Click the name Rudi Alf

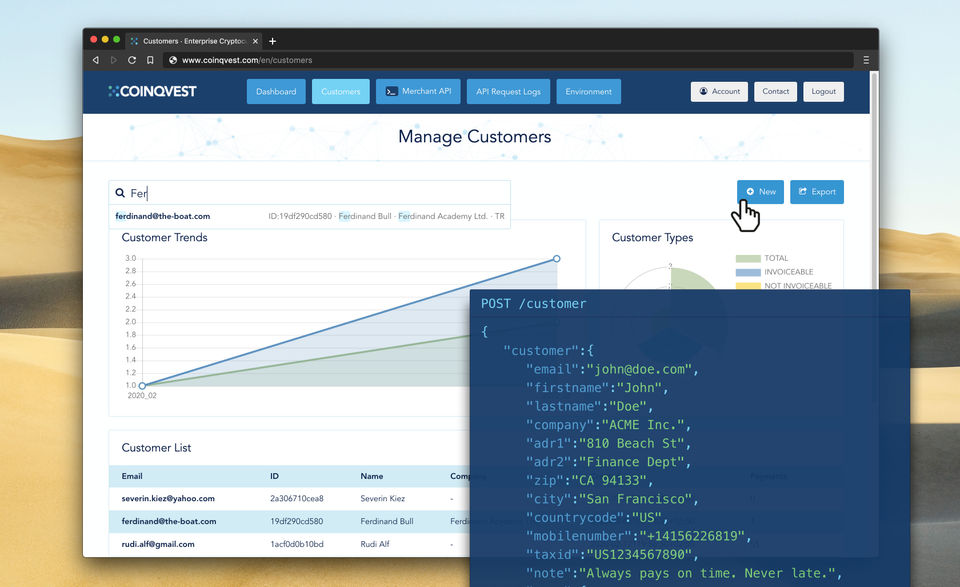point(375,544)
